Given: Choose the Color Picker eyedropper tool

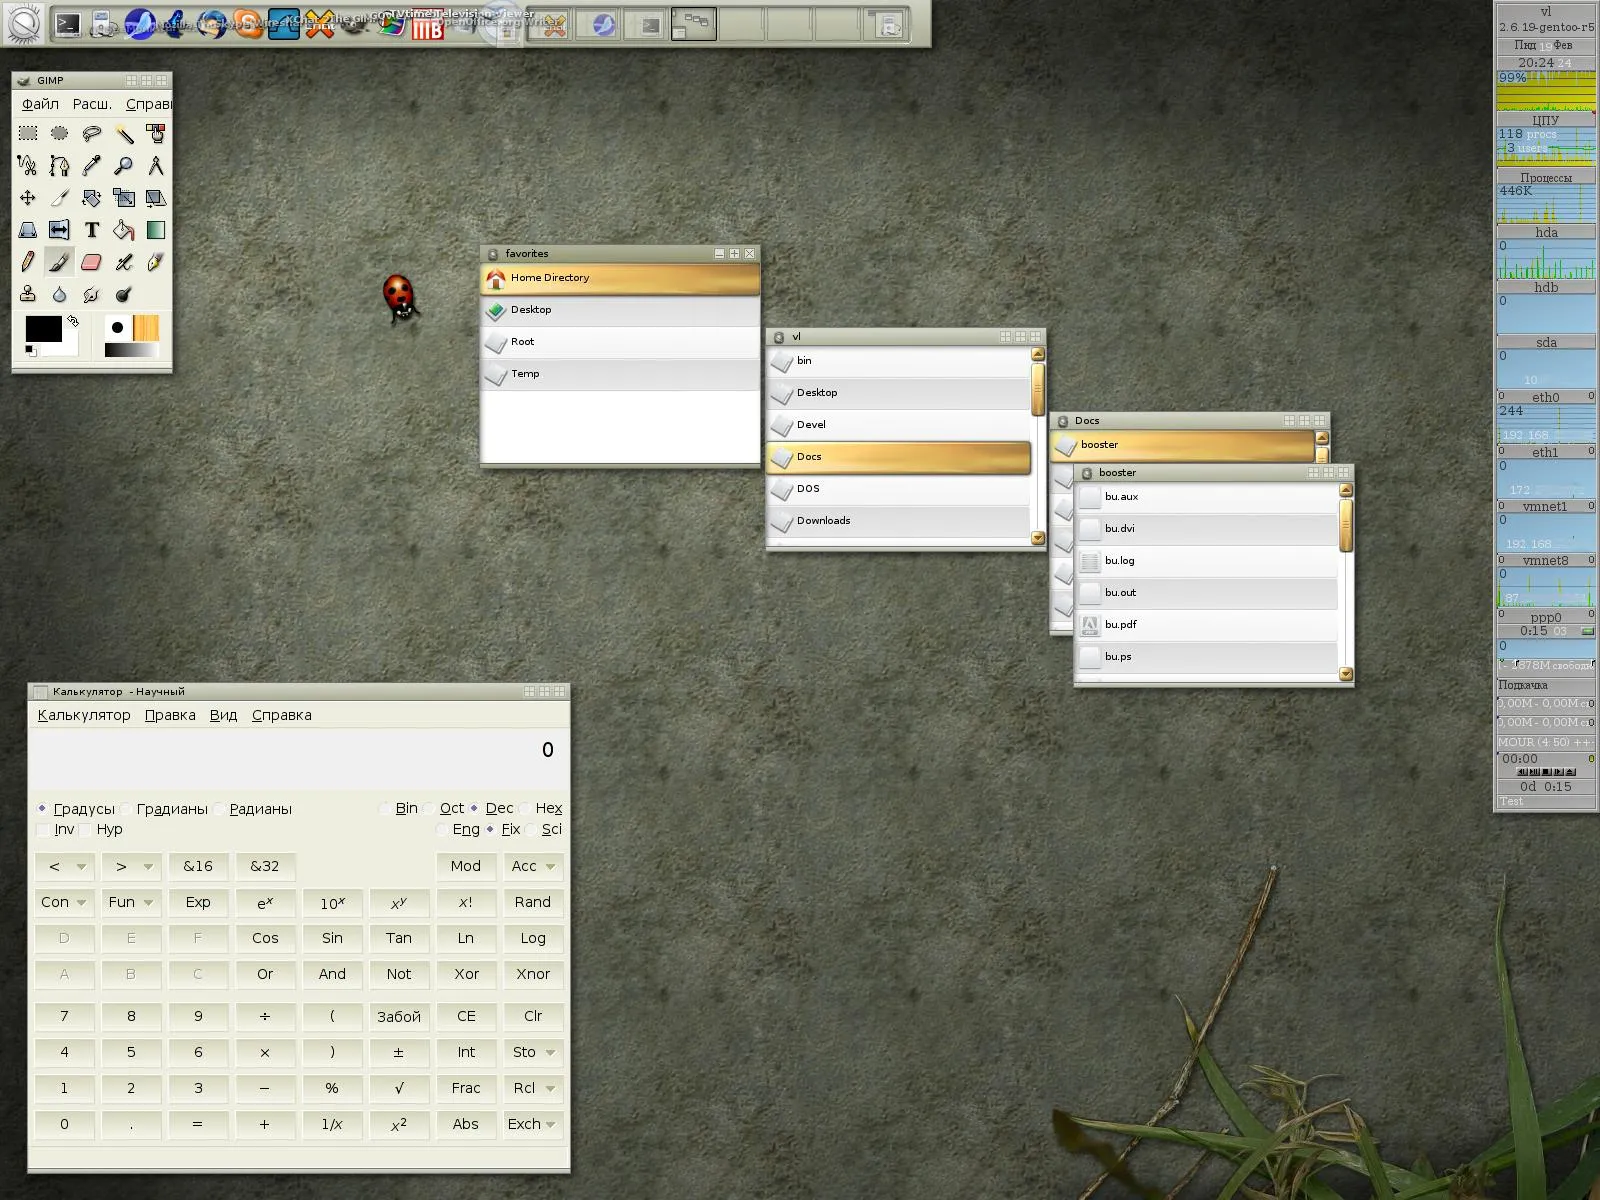Looking at the screenshot, I should 92,166.
